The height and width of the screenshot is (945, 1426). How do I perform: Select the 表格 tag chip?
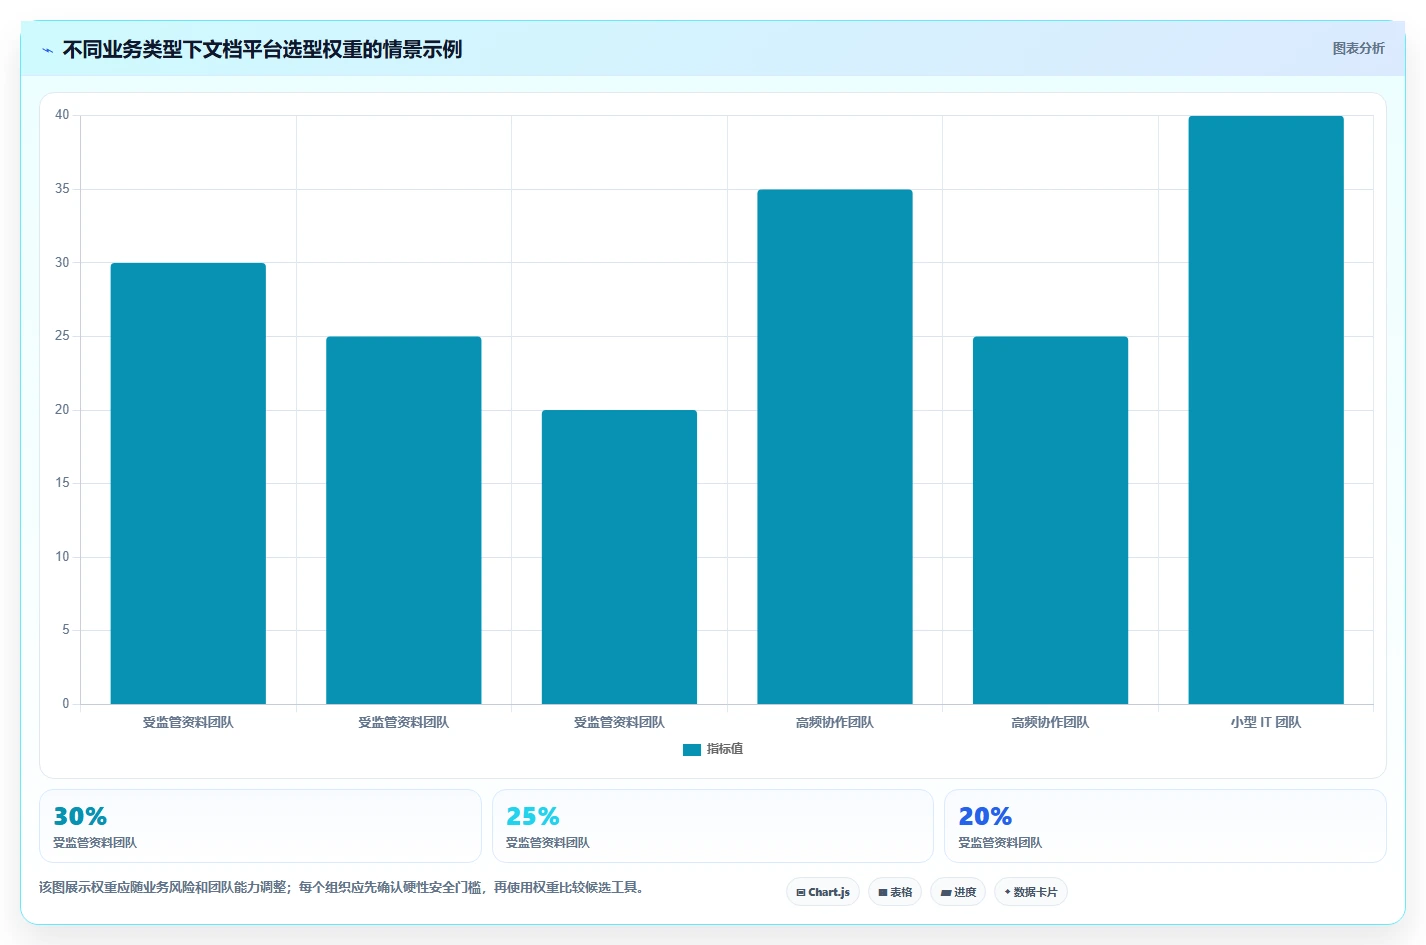tap(895, 892)
